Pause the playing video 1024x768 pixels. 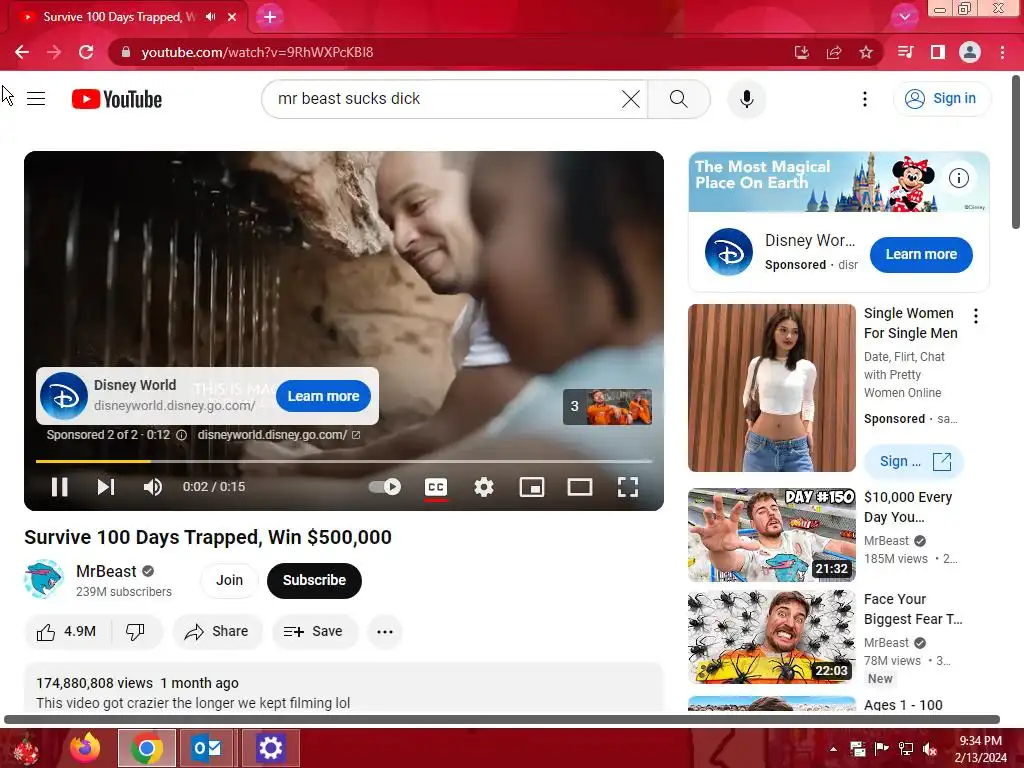(59, 487)
